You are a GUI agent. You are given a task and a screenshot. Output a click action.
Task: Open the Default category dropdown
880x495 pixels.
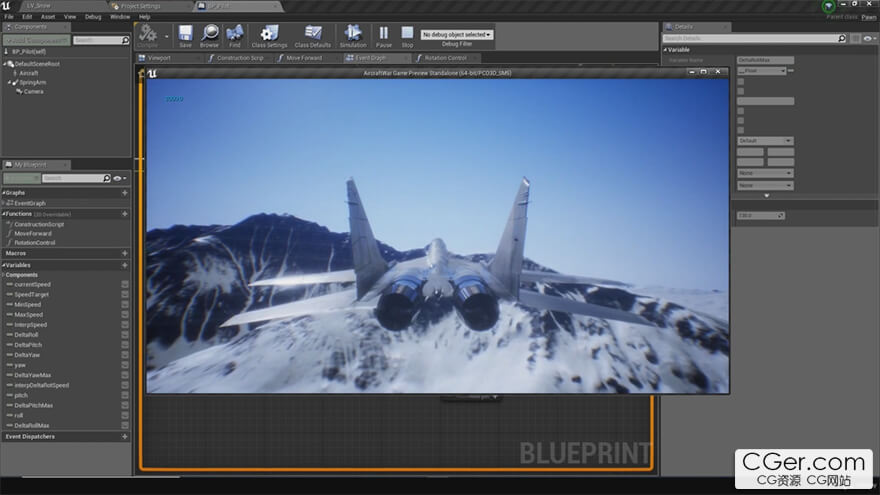(x=764, y=140)
